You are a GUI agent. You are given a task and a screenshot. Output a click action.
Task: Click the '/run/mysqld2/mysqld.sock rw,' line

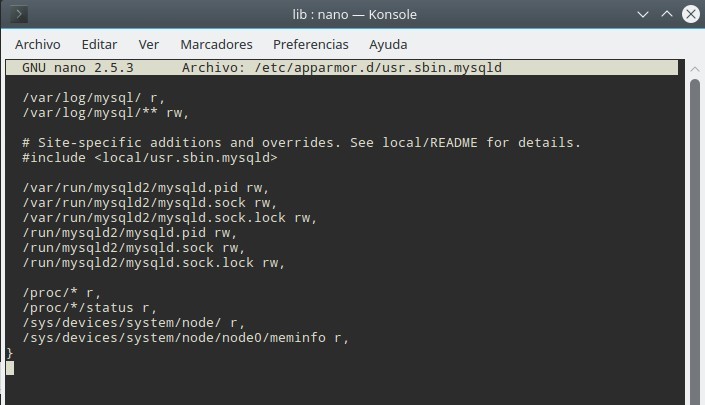(134, 248)
